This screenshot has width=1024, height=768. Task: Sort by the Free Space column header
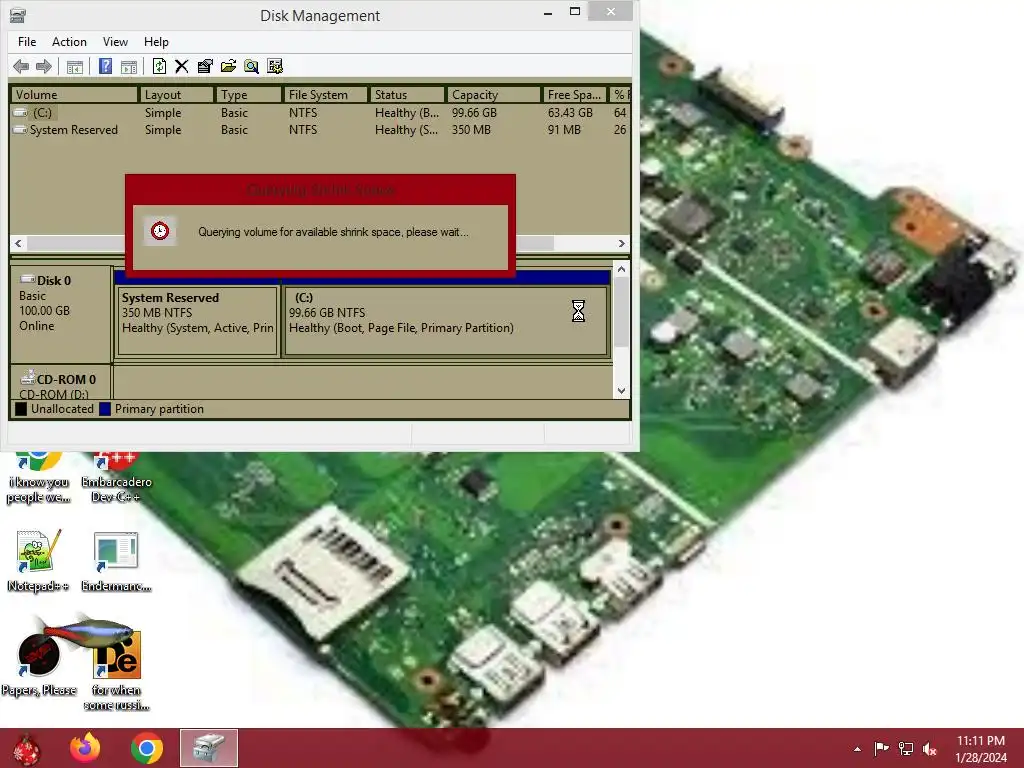[575, 95]
